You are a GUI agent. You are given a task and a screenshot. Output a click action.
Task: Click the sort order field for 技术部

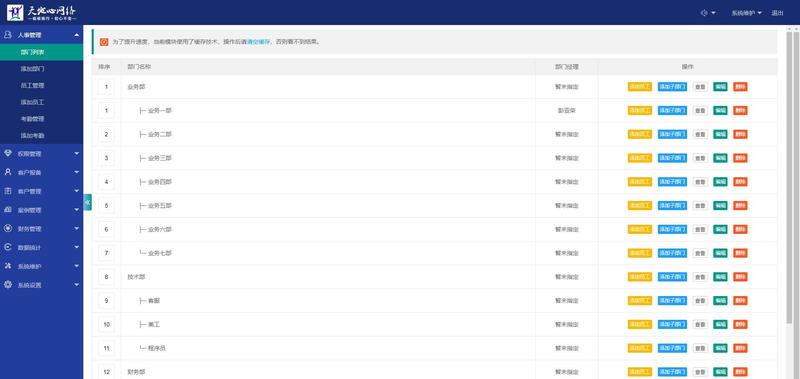point(106,277)
